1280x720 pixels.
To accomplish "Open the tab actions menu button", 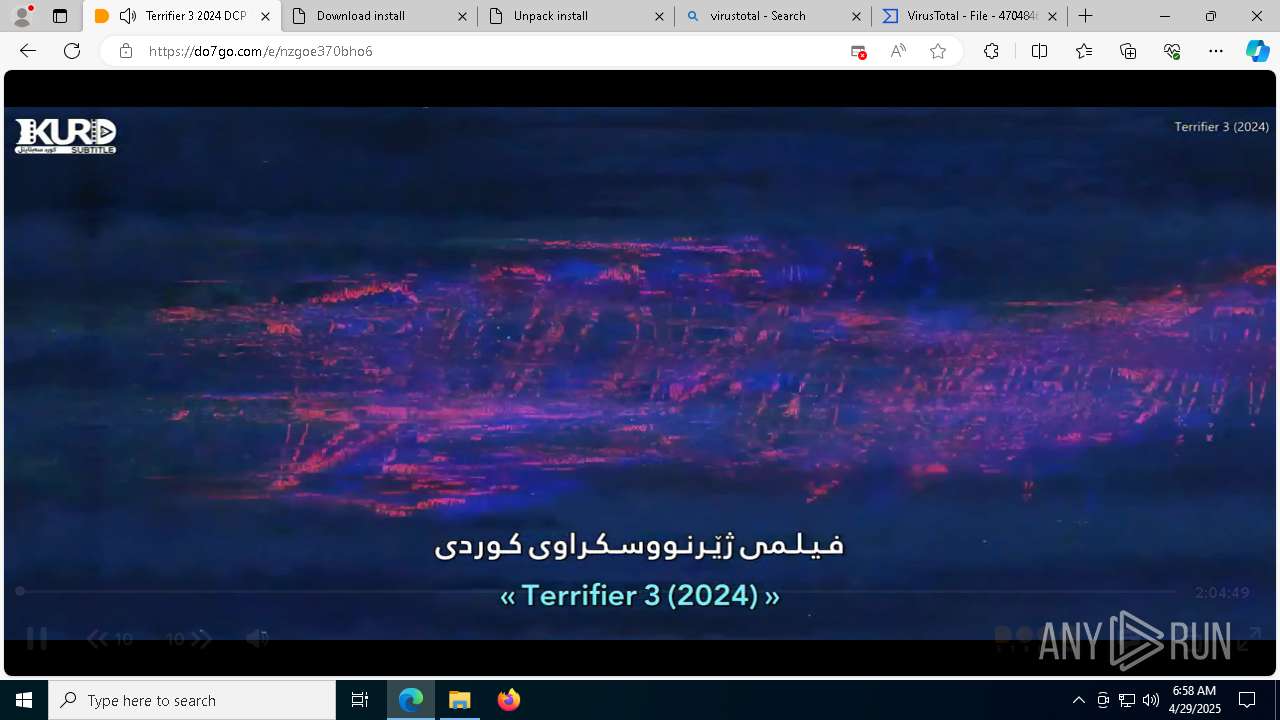I will tap(60, 16).
